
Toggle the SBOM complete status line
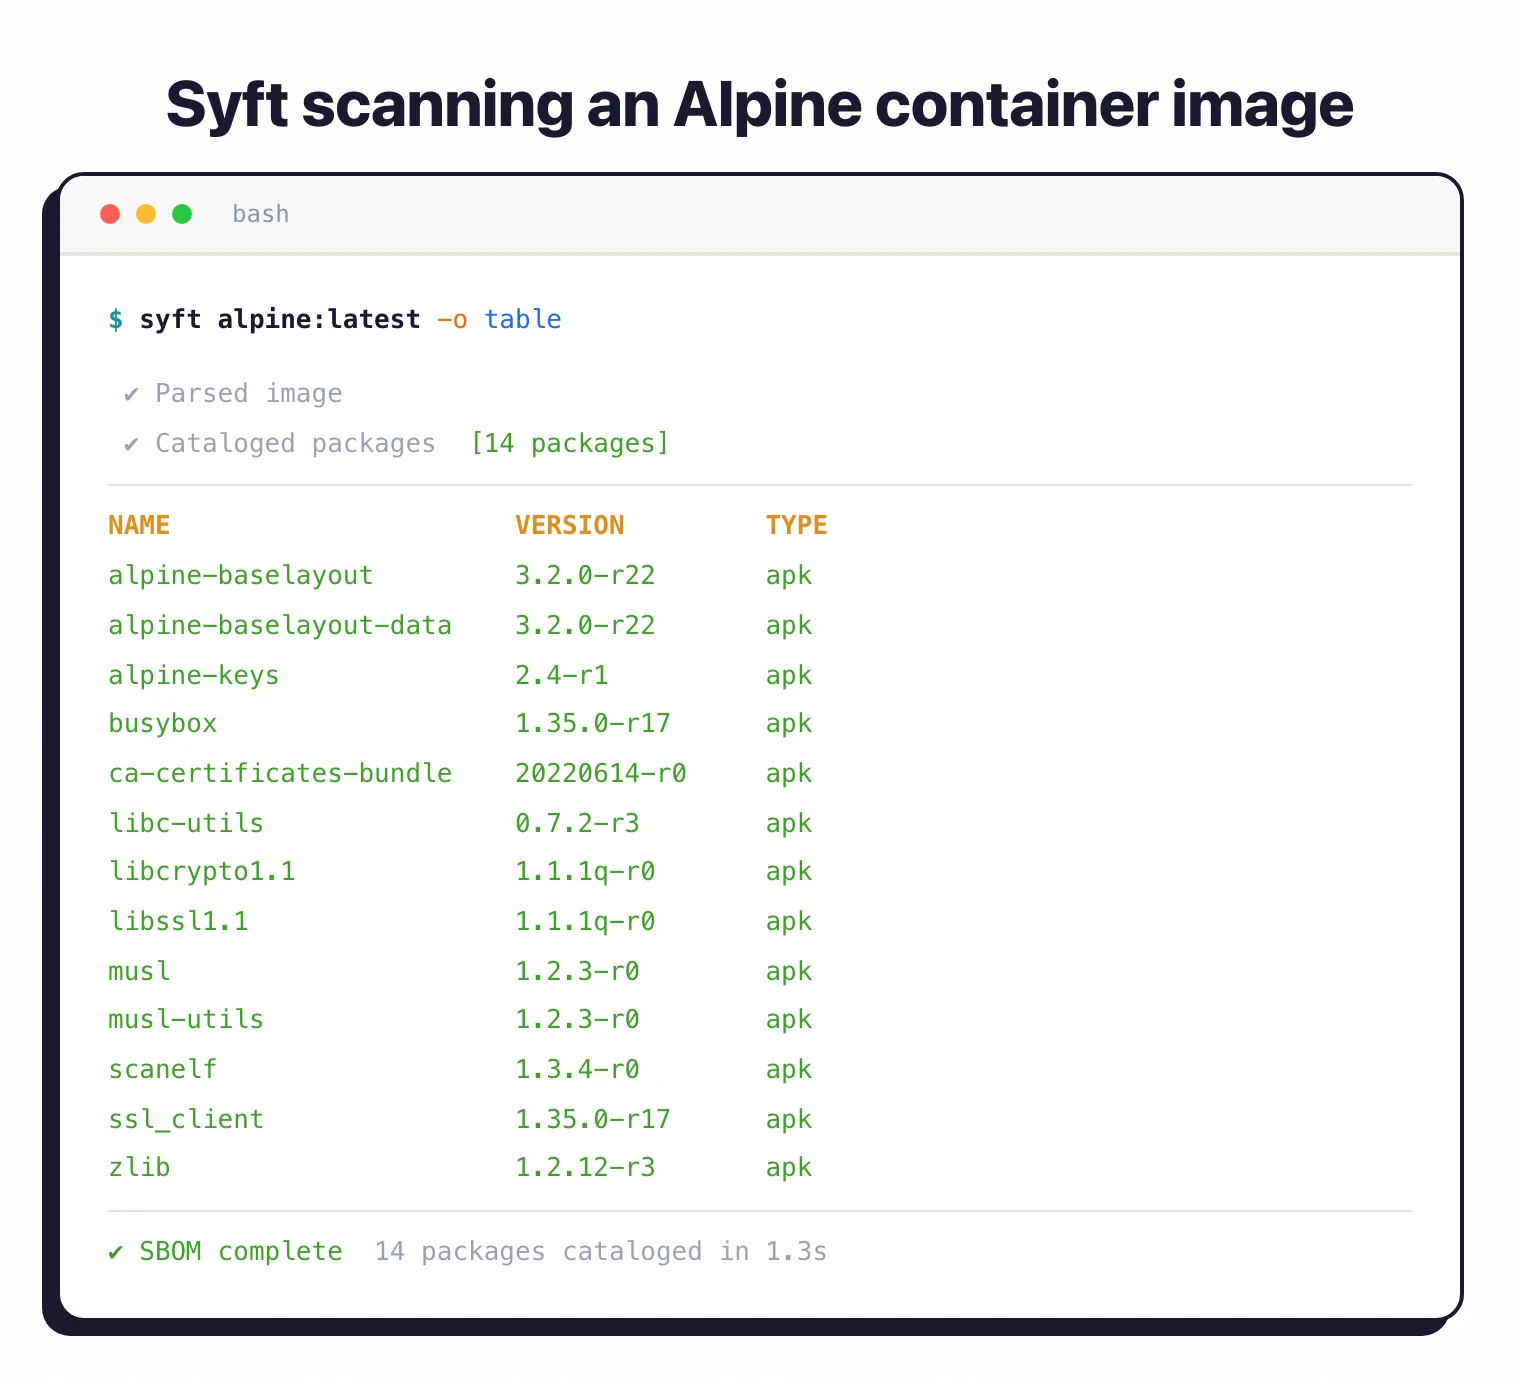240,1251
